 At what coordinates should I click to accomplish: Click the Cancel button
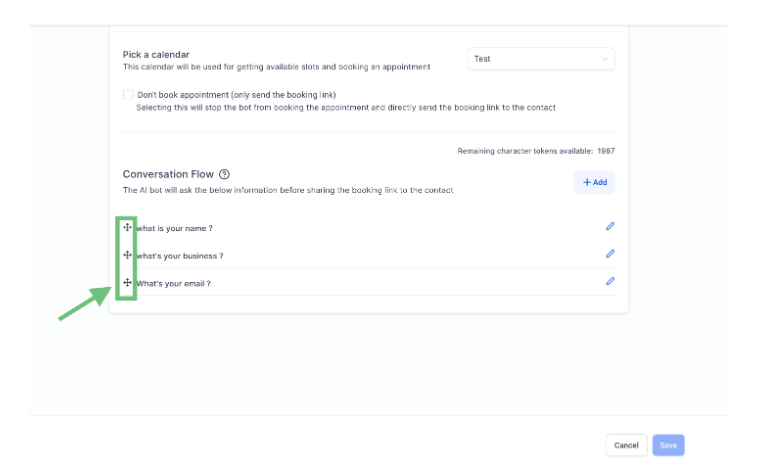tap(626, 445)
